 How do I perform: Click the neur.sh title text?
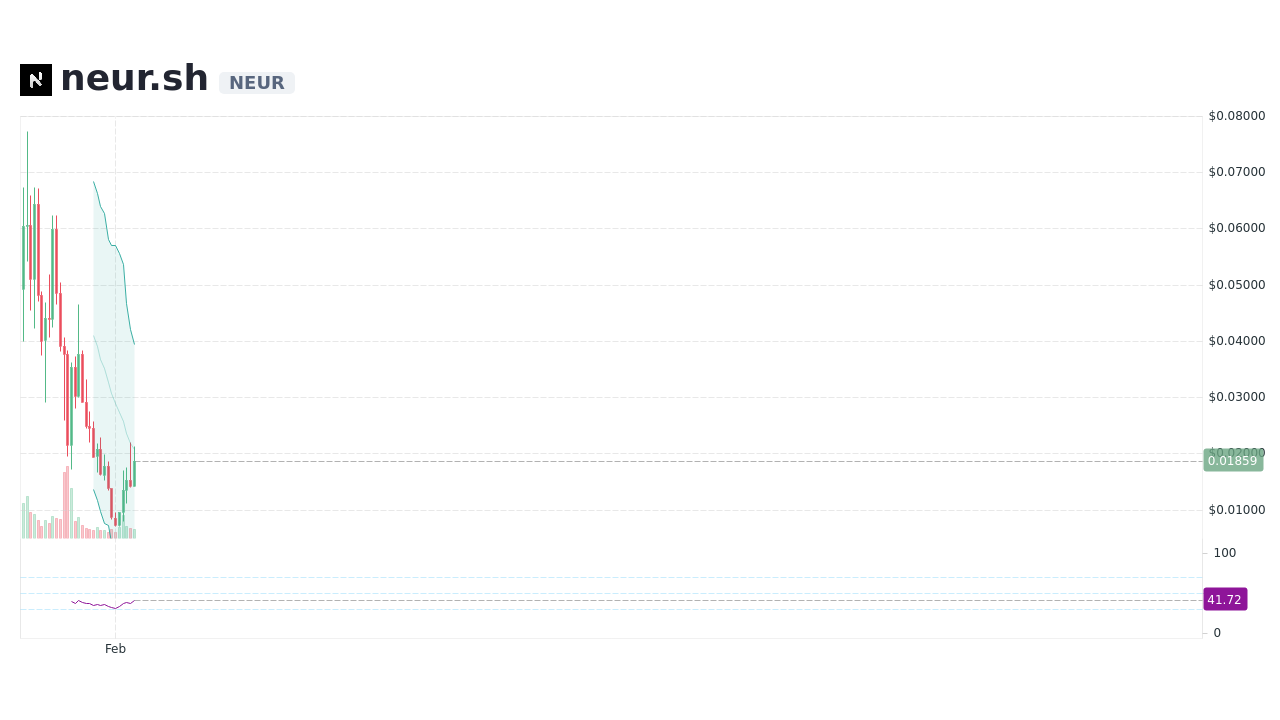point(134,79)
